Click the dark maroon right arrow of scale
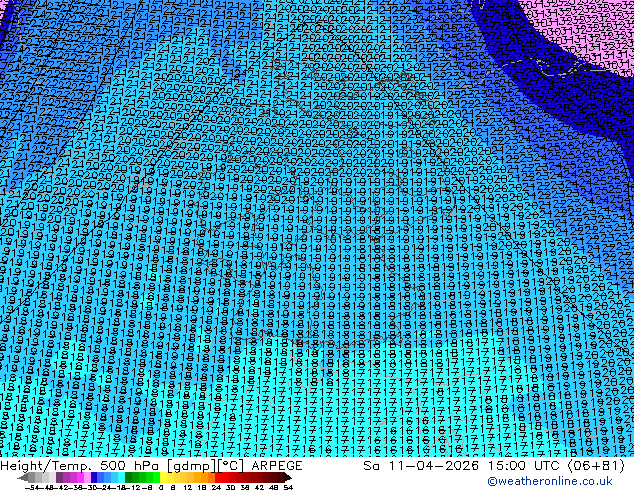 click(287, 477)
